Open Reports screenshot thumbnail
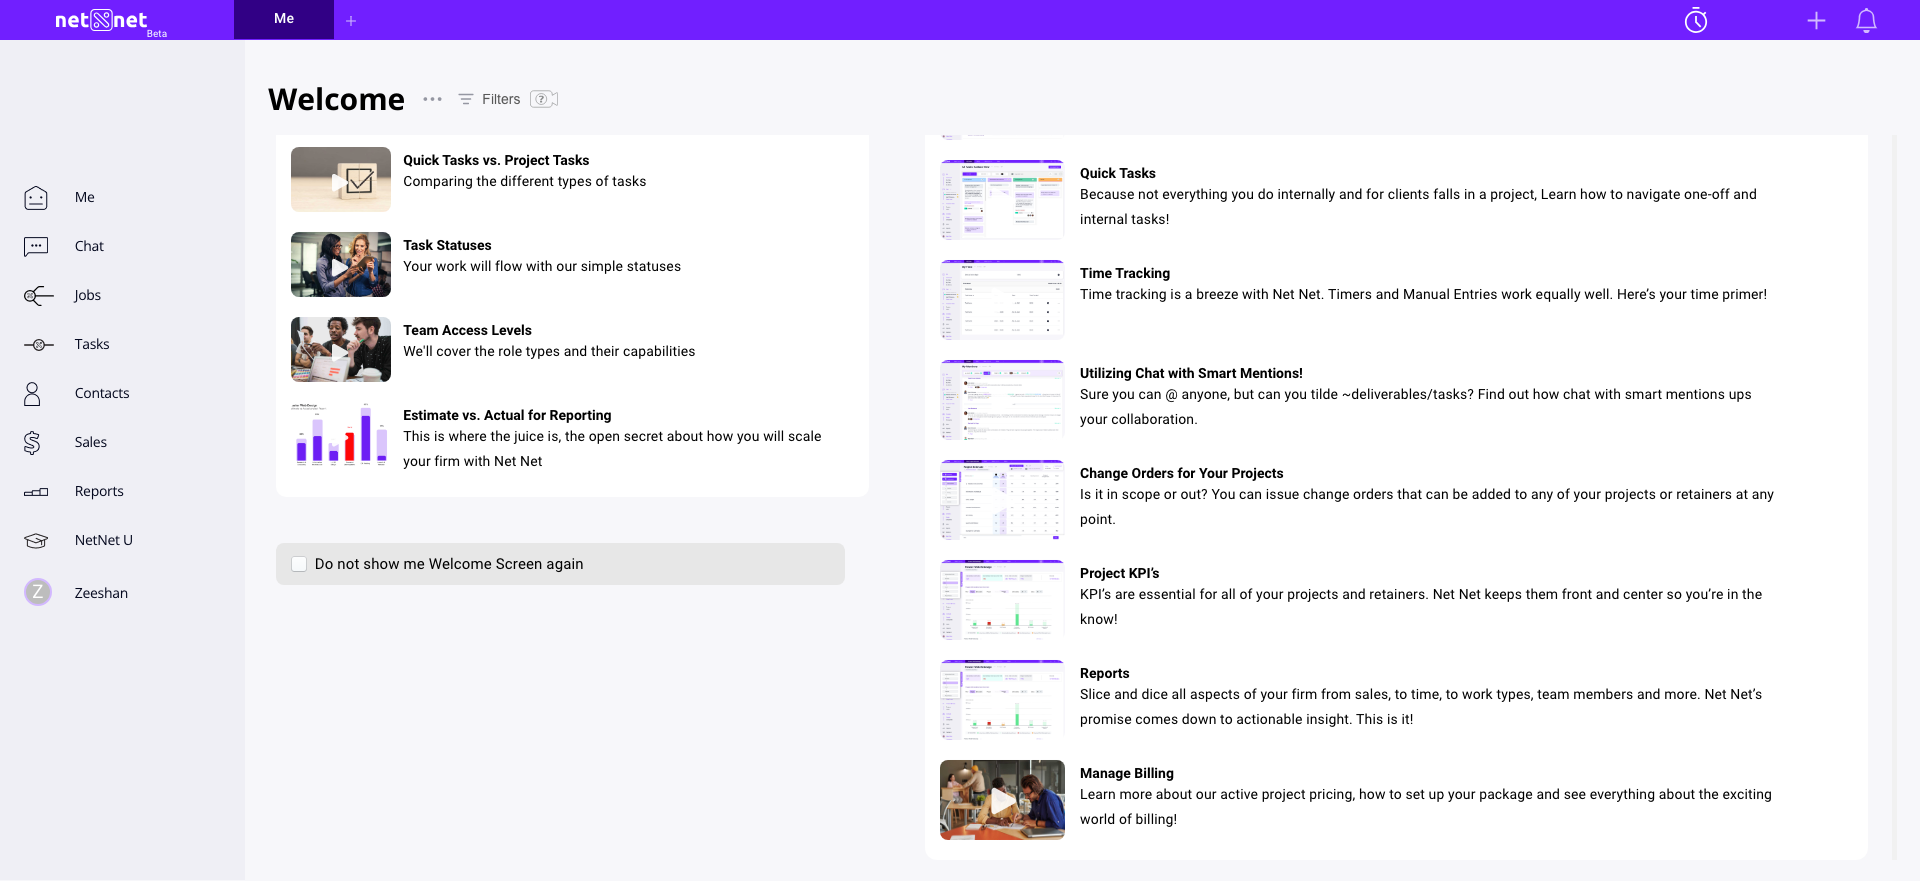The width and height of the screenshot is (1920, 881). pos(1002,700)
